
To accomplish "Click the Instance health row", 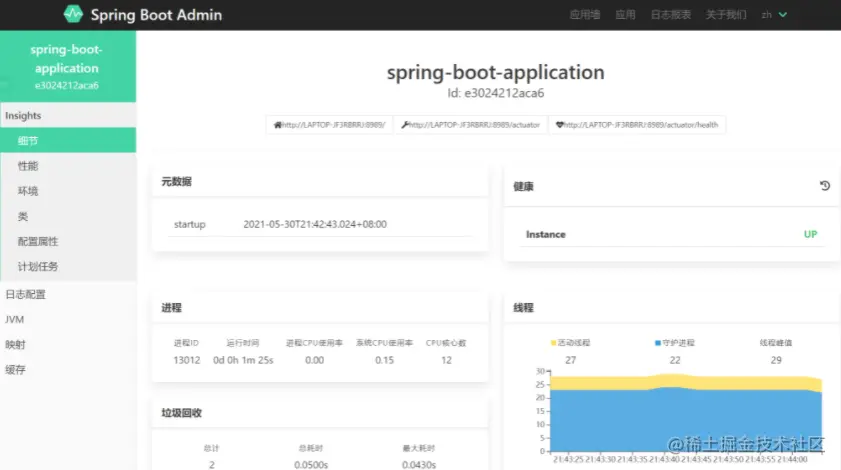I will click(x=672, y=234).
